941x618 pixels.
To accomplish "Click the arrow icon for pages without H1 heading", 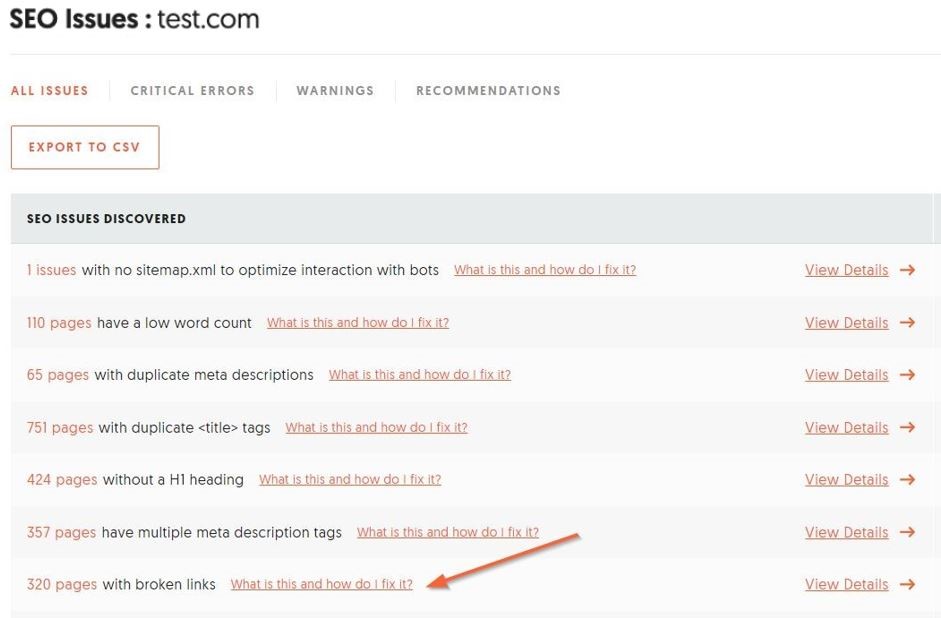I will point(907,479).
